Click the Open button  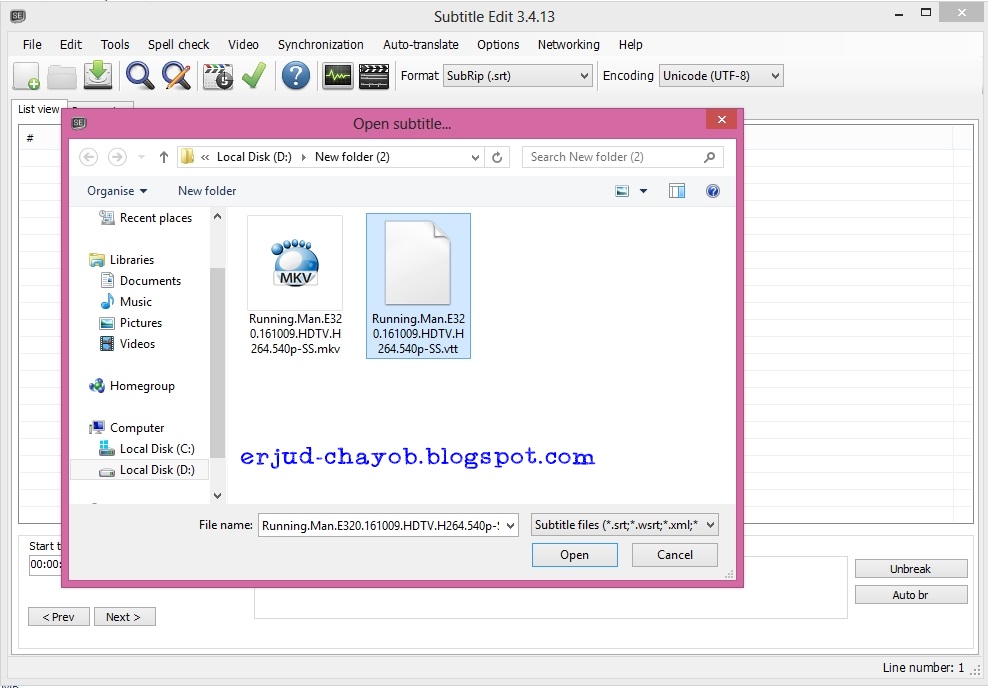point(575,555)
